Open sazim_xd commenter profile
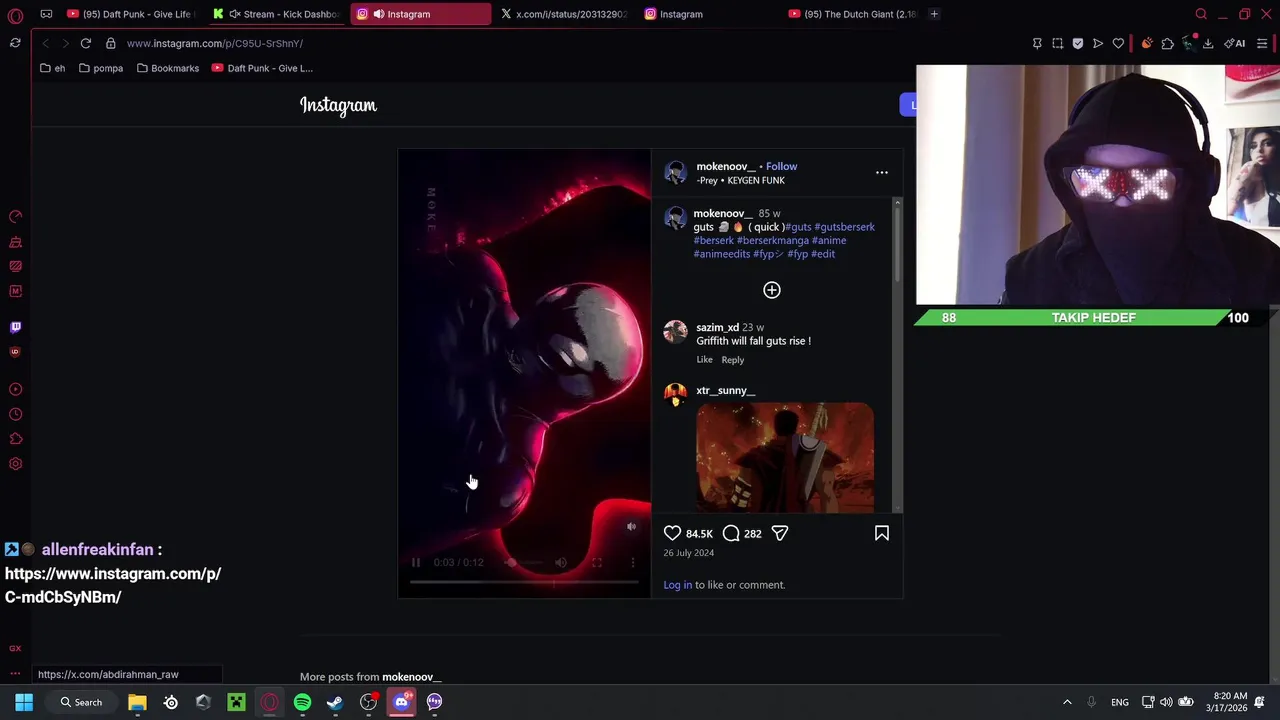The height and width of the screenshot is (720, 1280). click(x=717, y=327)
